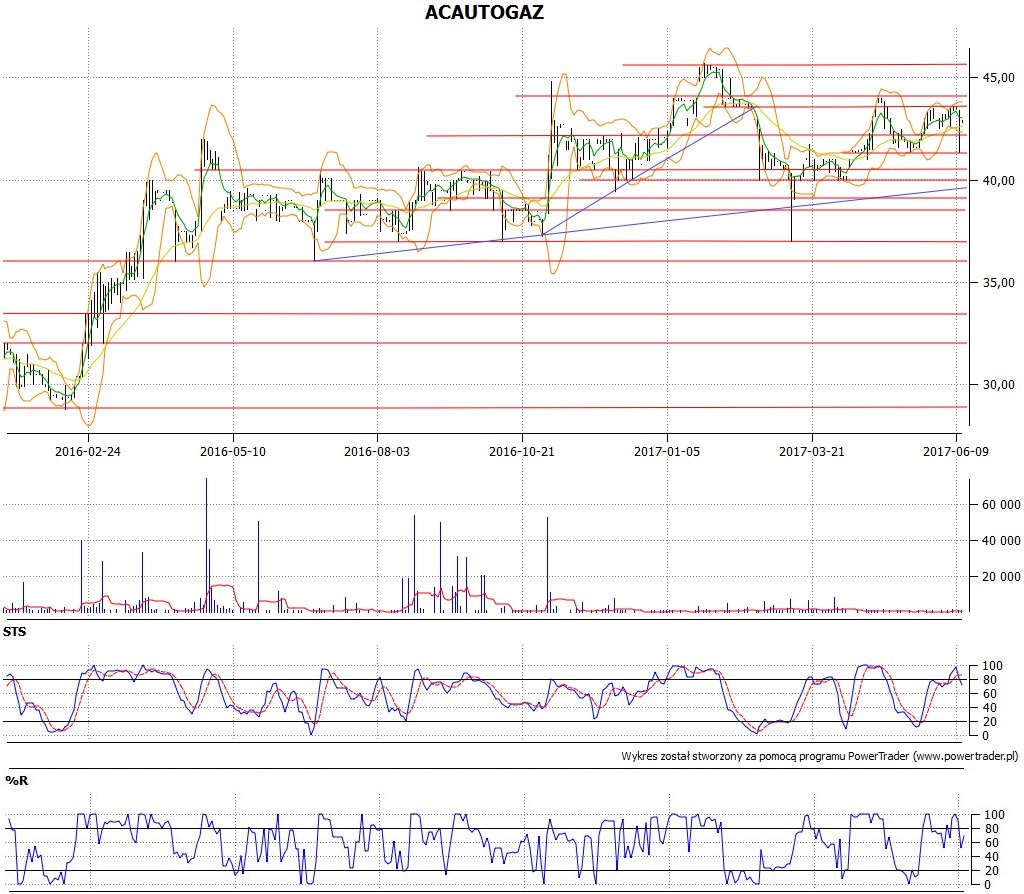The height and width of the screenshot is (894, 1024).
Task: Click the 2017-03-21 date label
Action: (812, 451)
